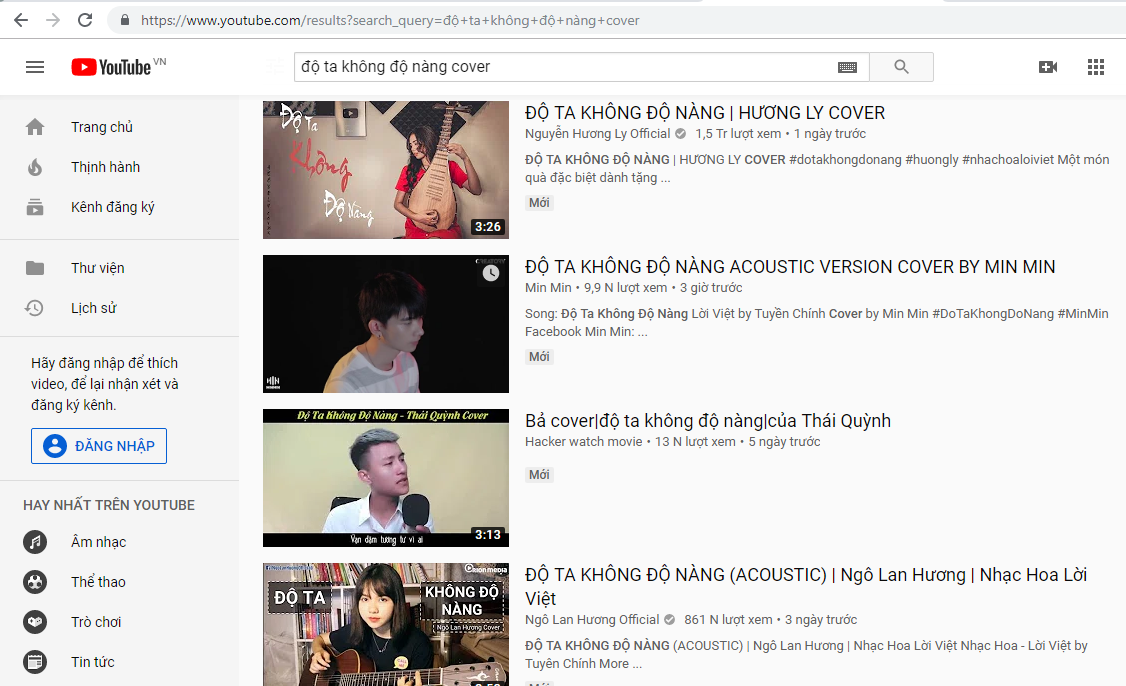Open Kênh đăng ký subscriptions
This screenshot has width=1126, height=686.
(x=113, y=208)
